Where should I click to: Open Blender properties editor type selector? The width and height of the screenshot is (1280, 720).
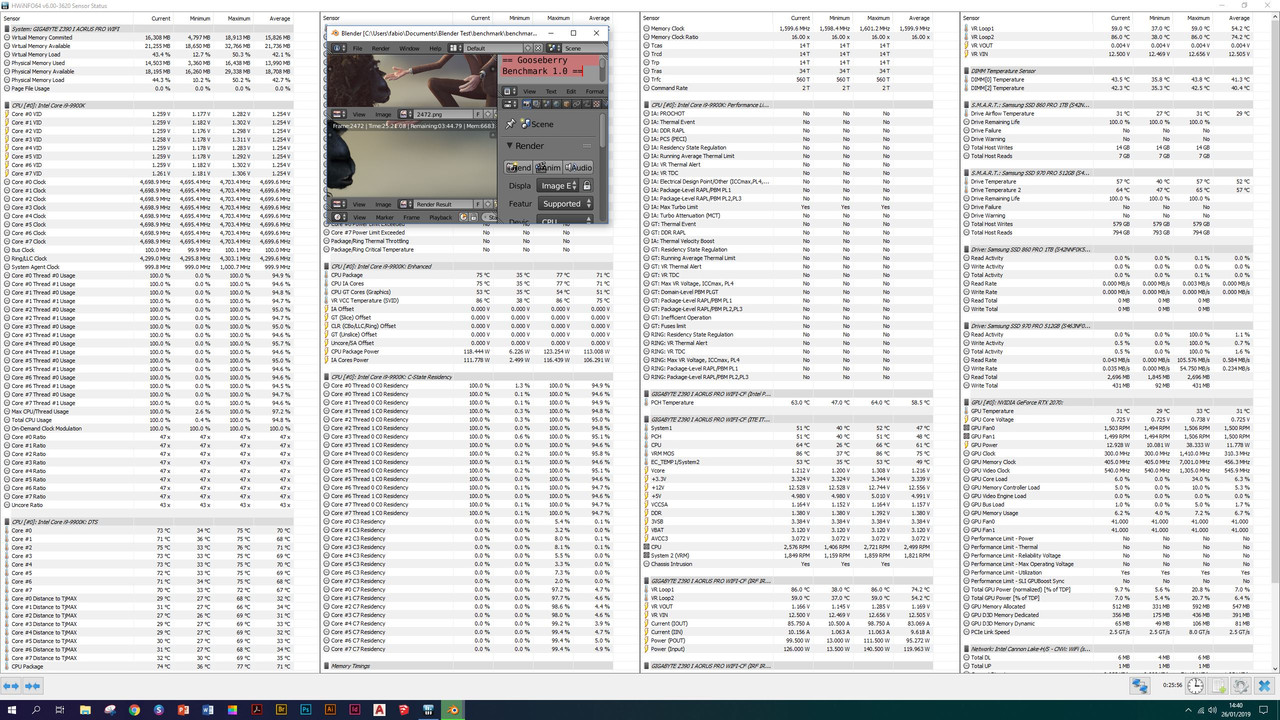510,104
